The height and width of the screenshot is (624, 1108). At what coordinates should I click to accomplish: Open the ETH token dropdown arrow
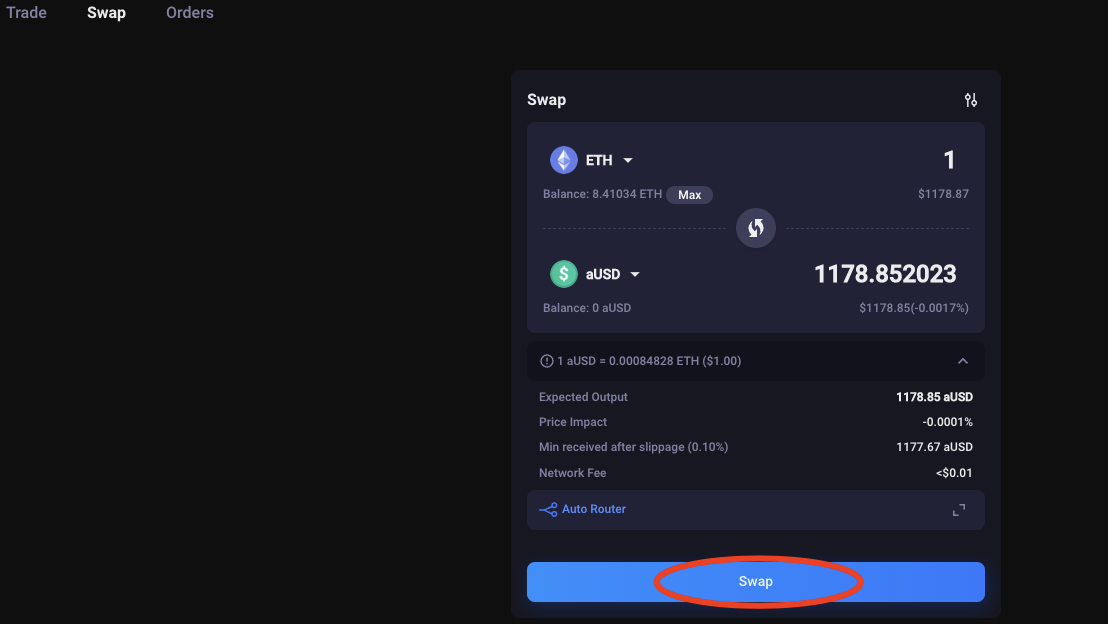point(628,161)
